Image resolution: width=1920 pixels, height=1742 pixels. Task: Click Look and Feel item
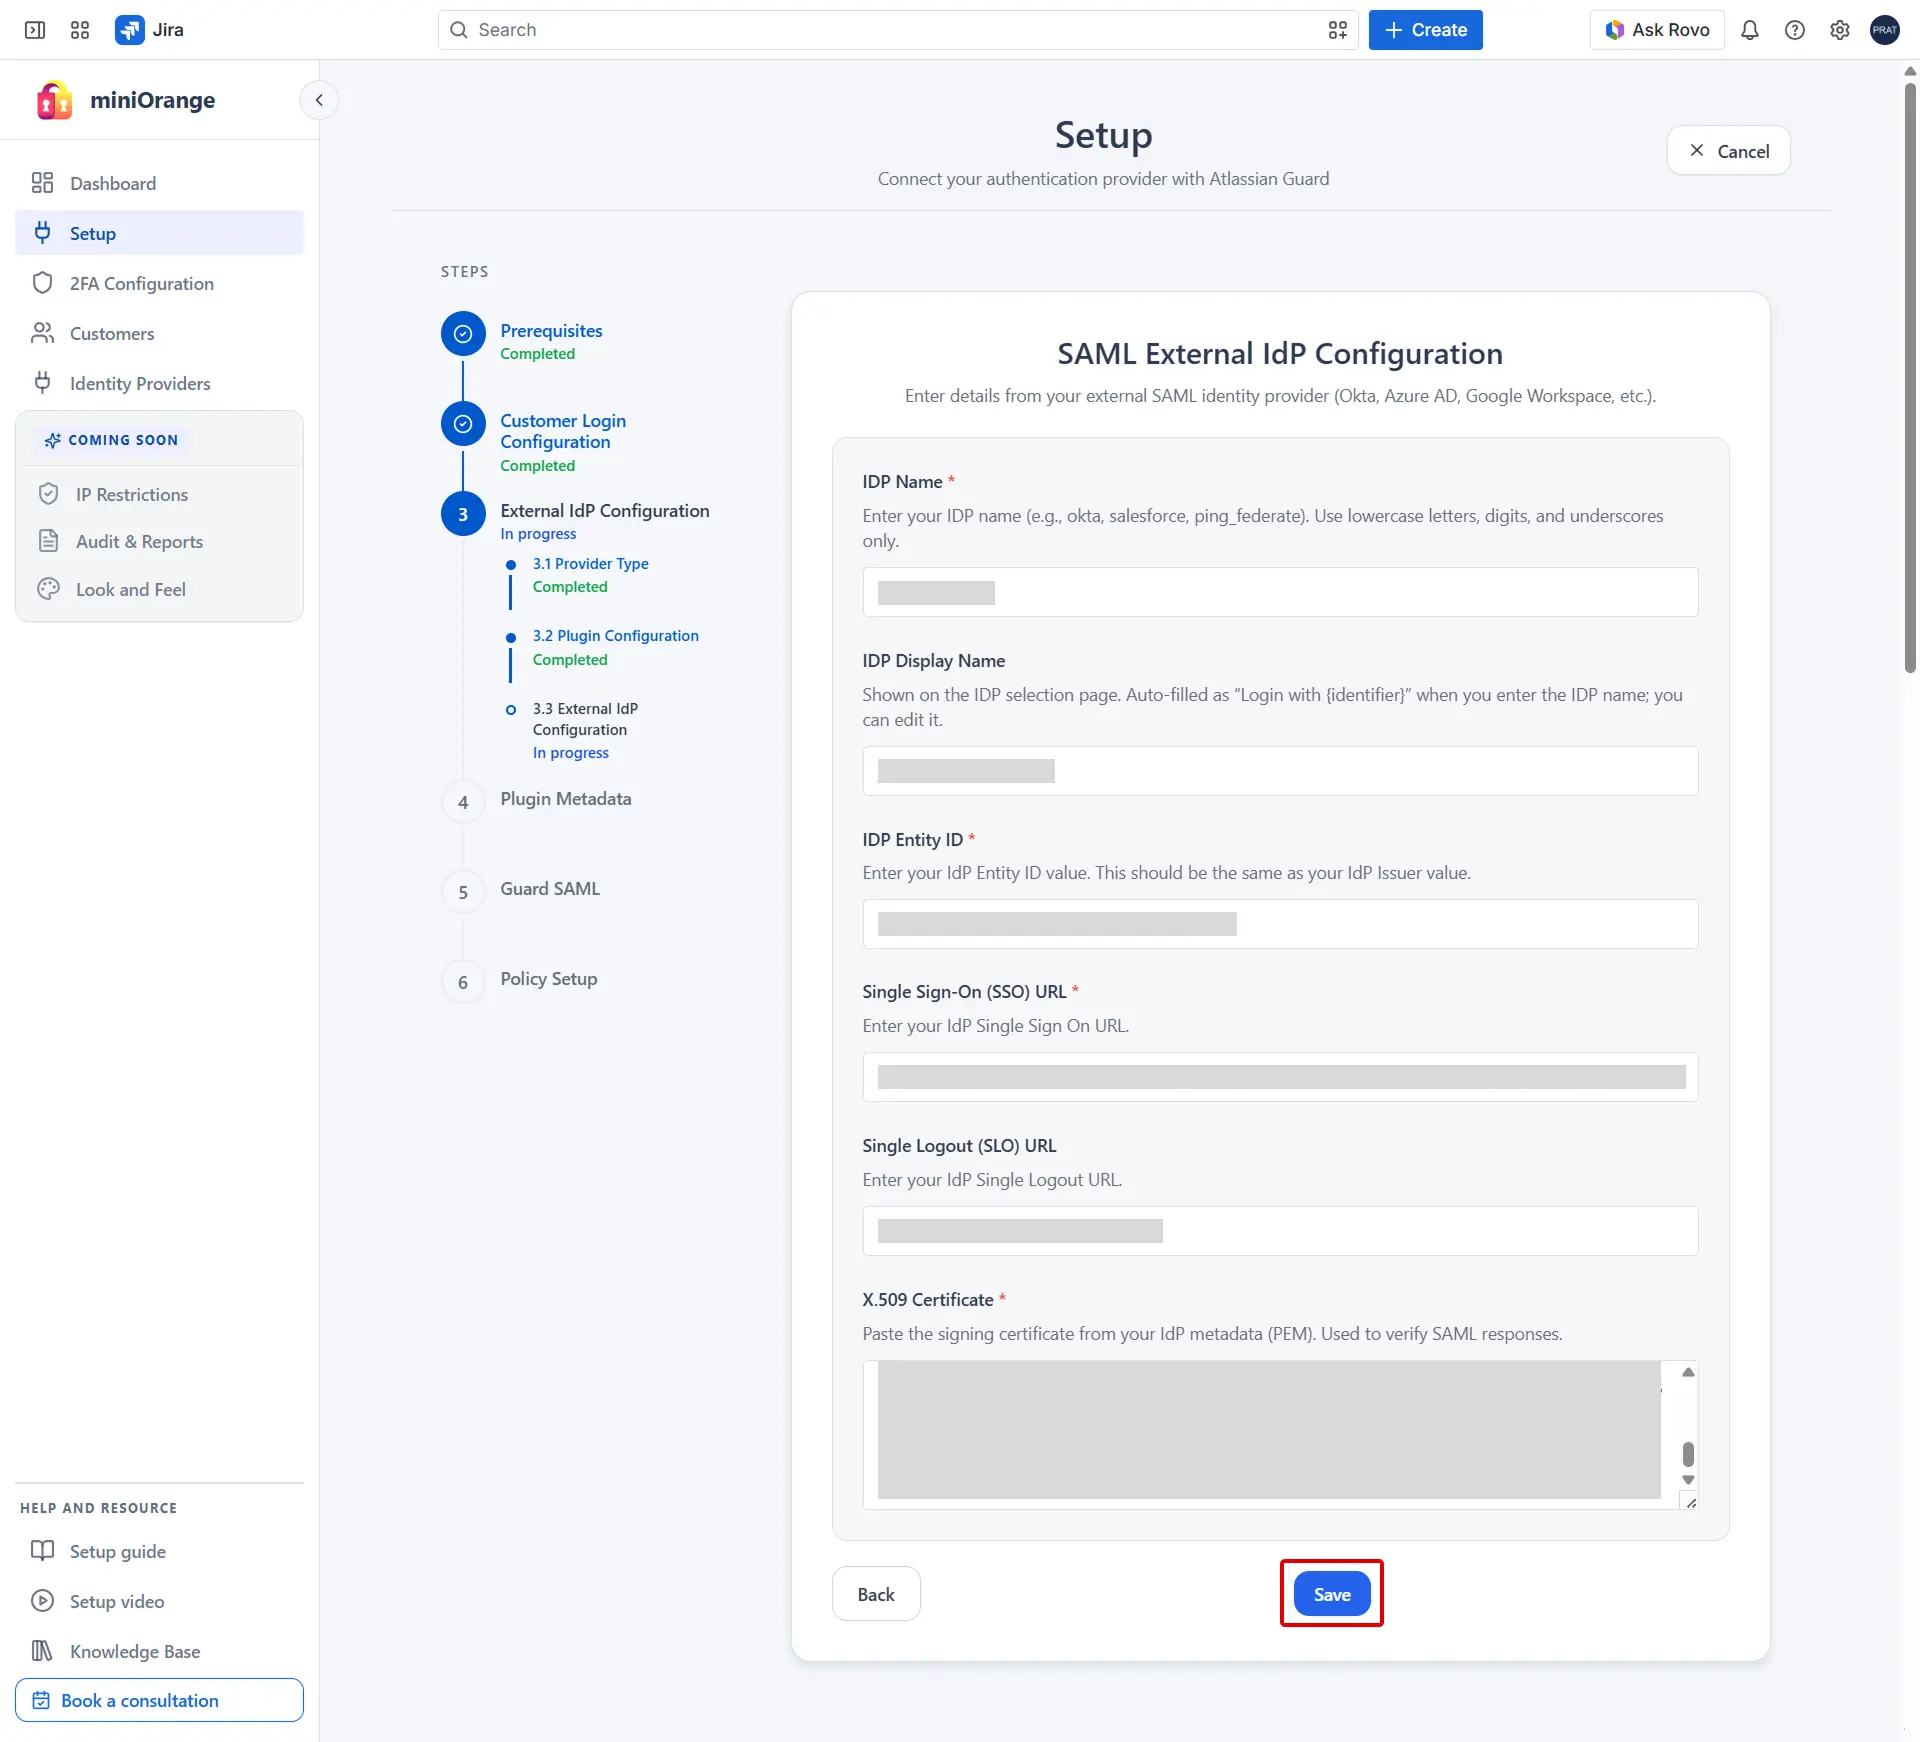click(x=160, y=589)
